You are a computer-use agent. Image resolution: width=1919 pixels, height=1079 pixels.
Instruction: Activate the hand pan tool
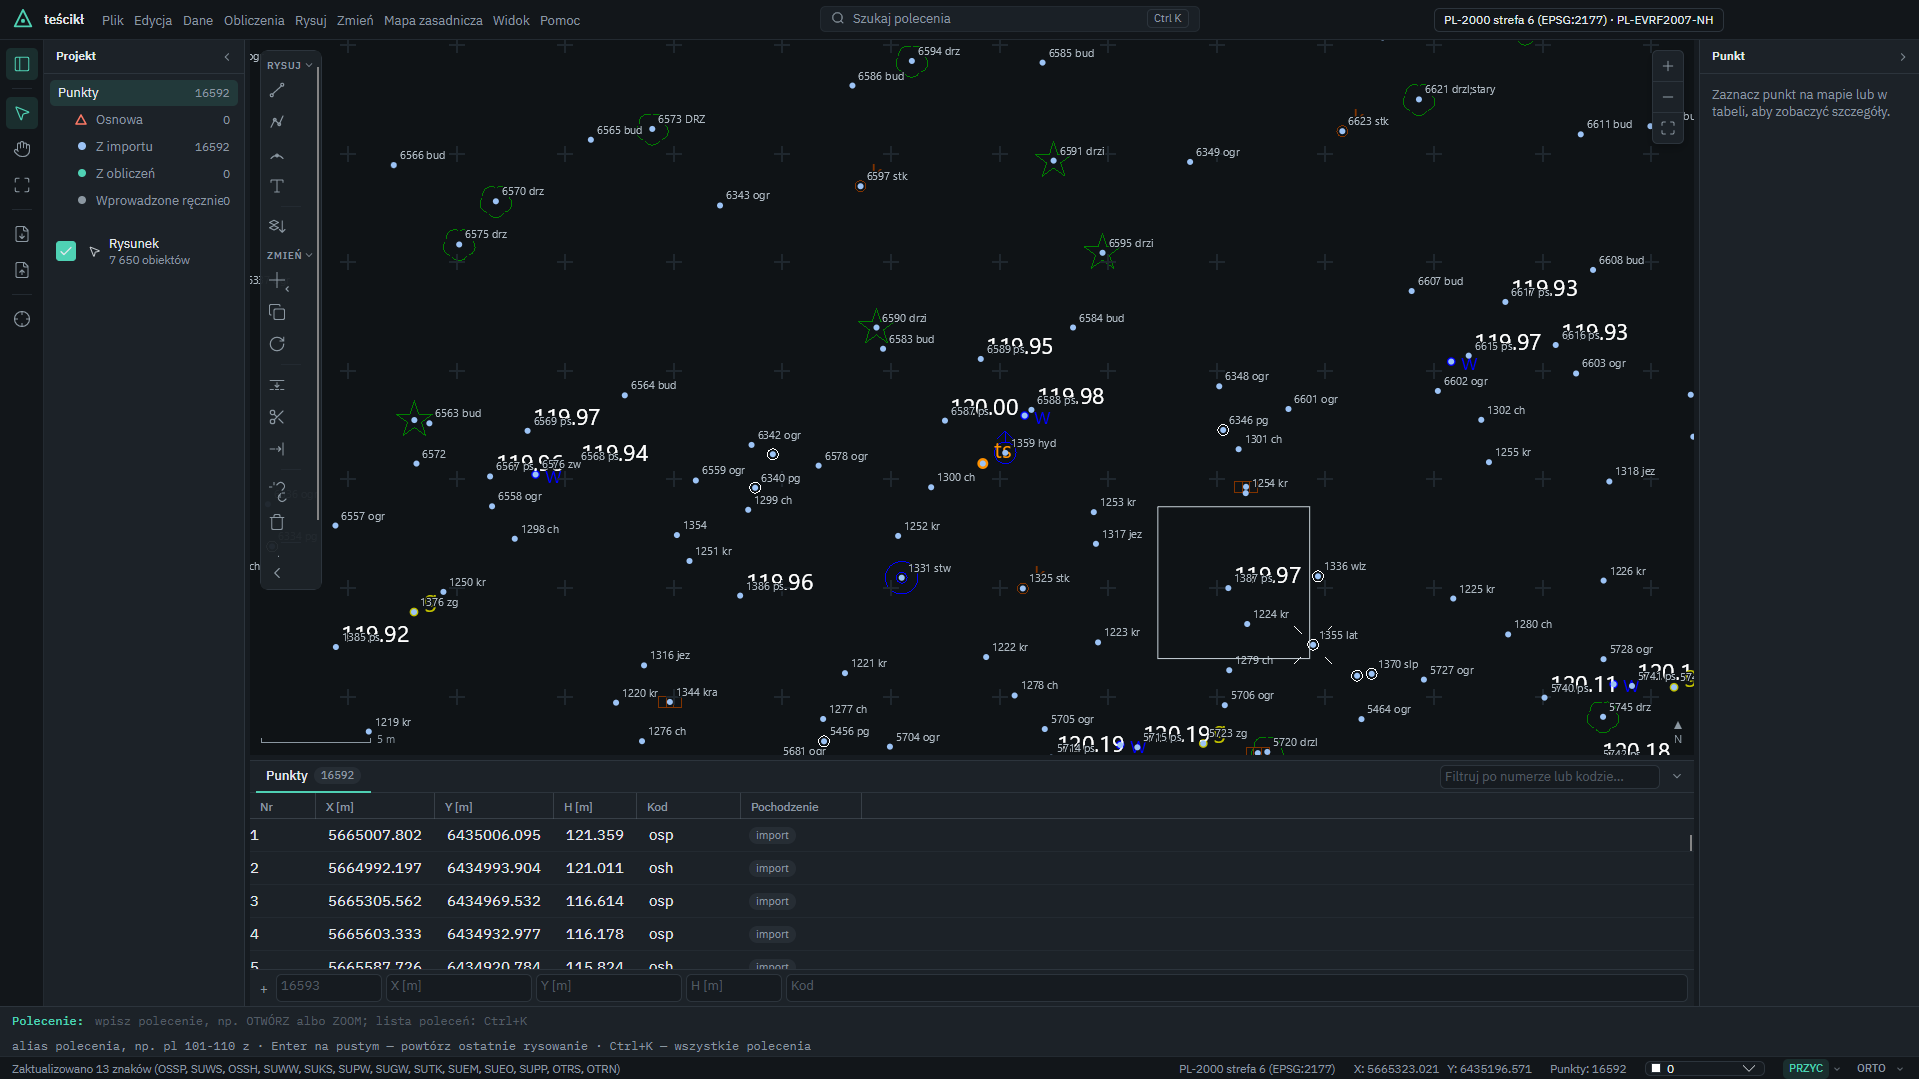point(22,149)
